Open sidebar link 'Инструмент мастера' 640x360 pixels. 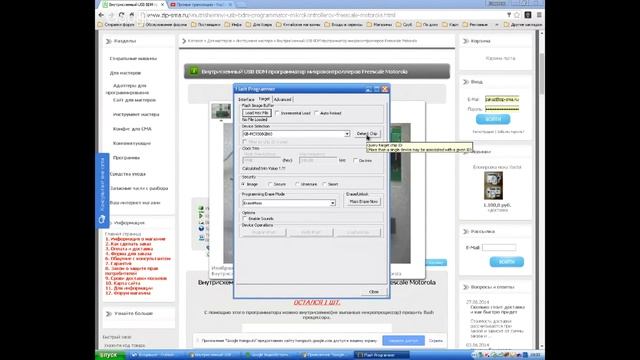point(136,115)
